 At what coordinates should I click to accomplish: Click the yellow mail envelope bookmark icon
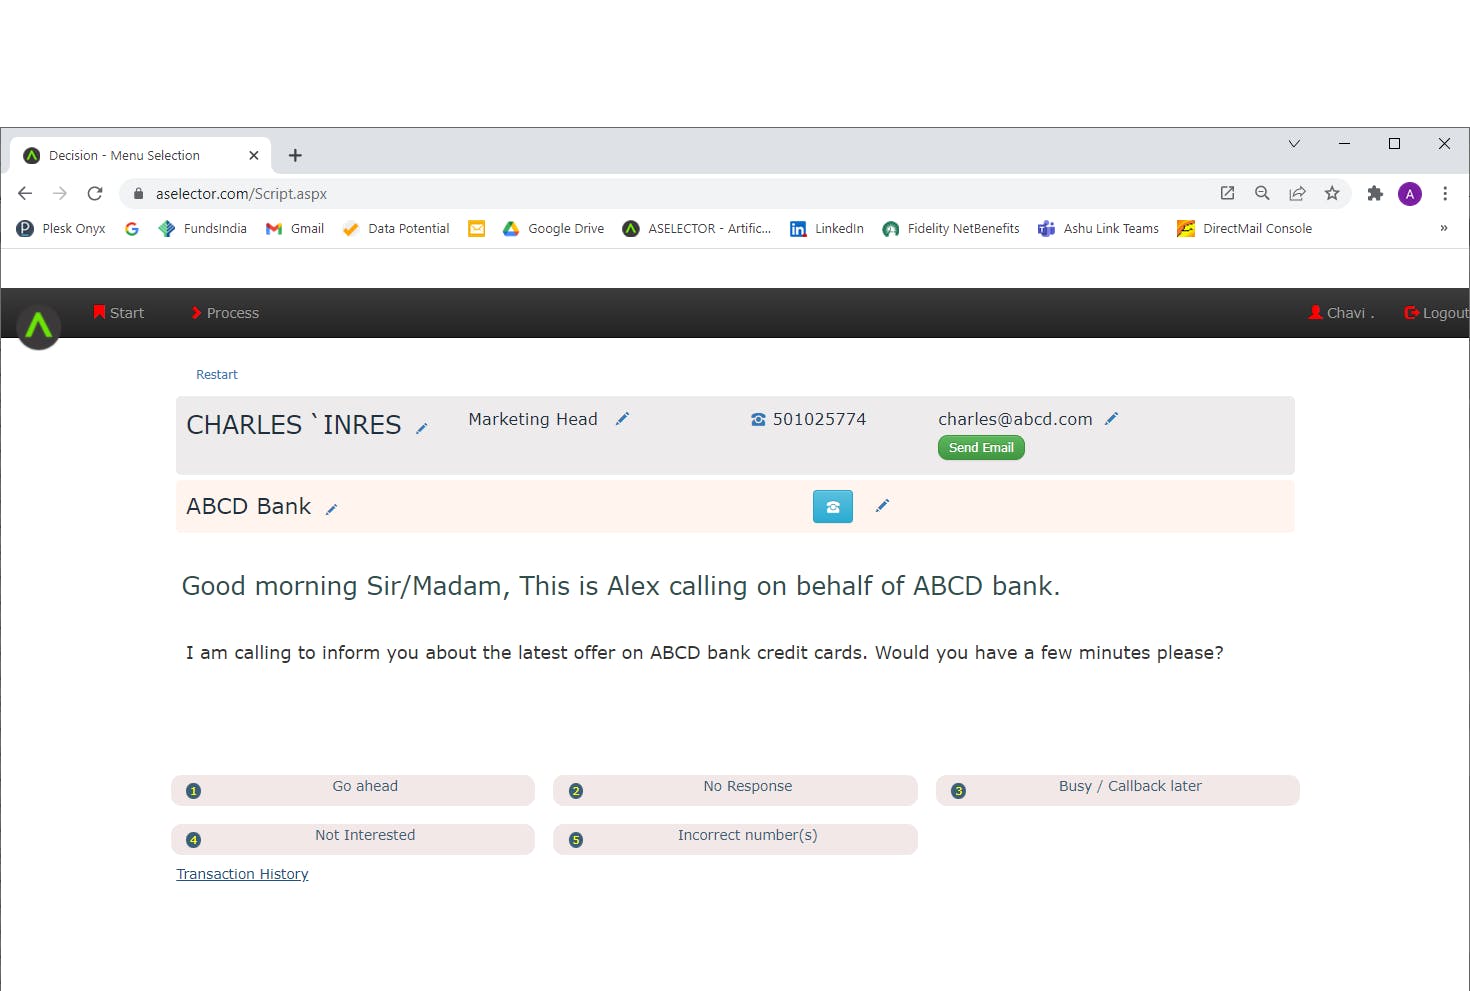(477, 228)
